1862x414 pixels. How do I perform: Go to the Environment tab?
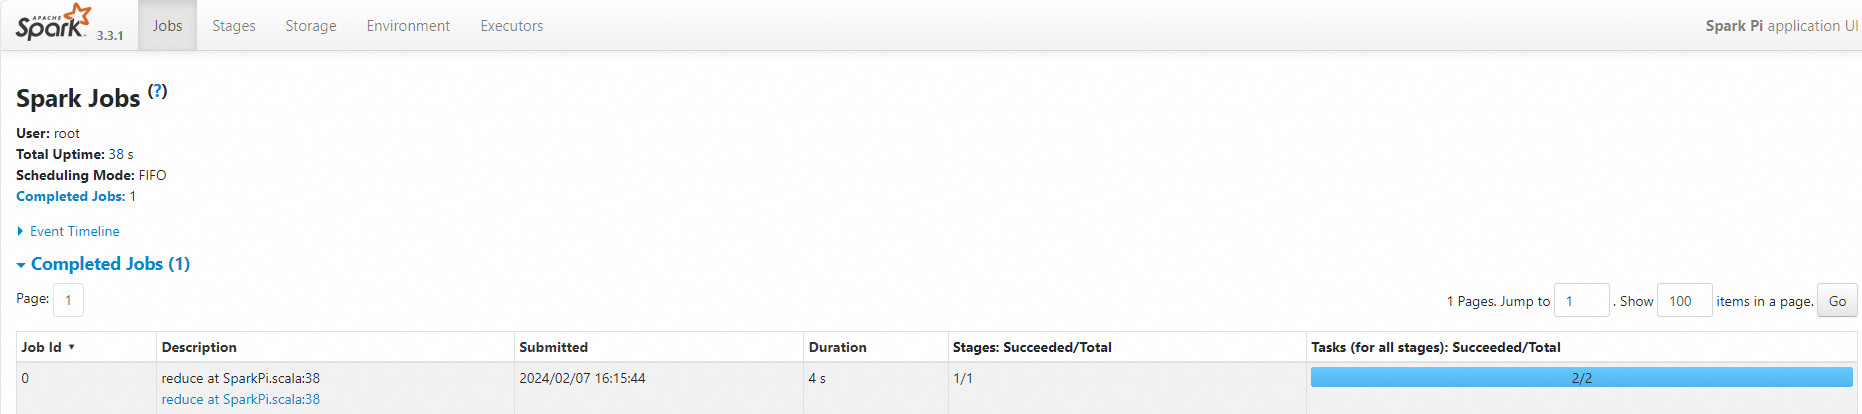click(x=408, y=26)
